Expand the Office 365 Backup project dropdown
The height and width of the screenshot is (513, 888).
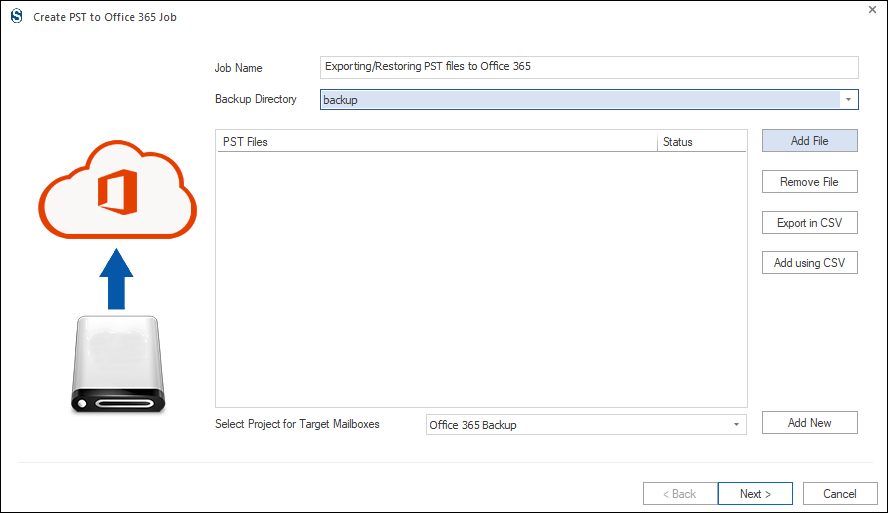736,425
